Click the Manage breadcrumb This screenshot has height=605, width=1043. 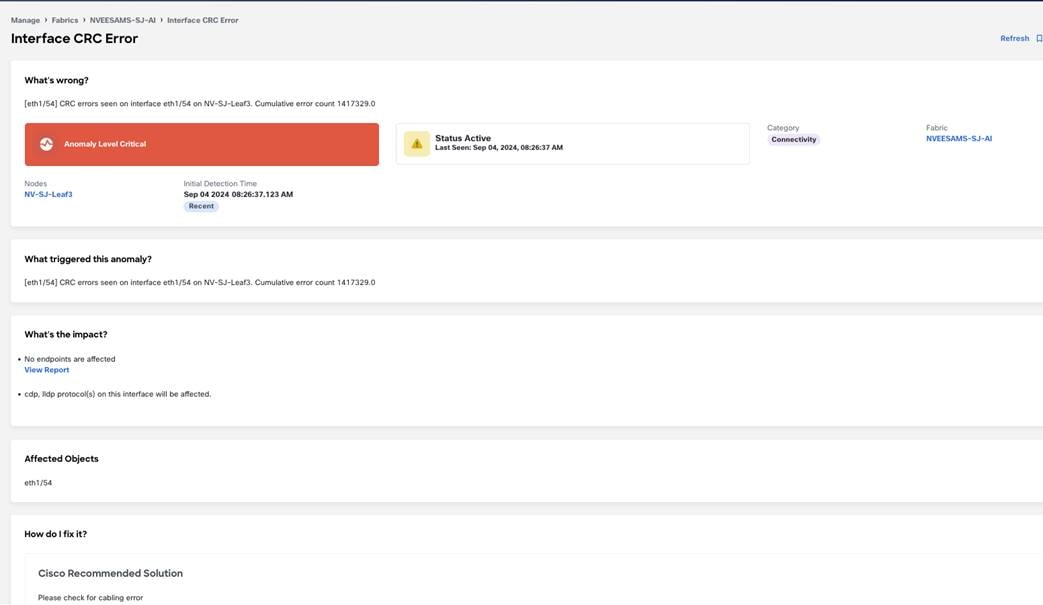[x=25, y=20]
